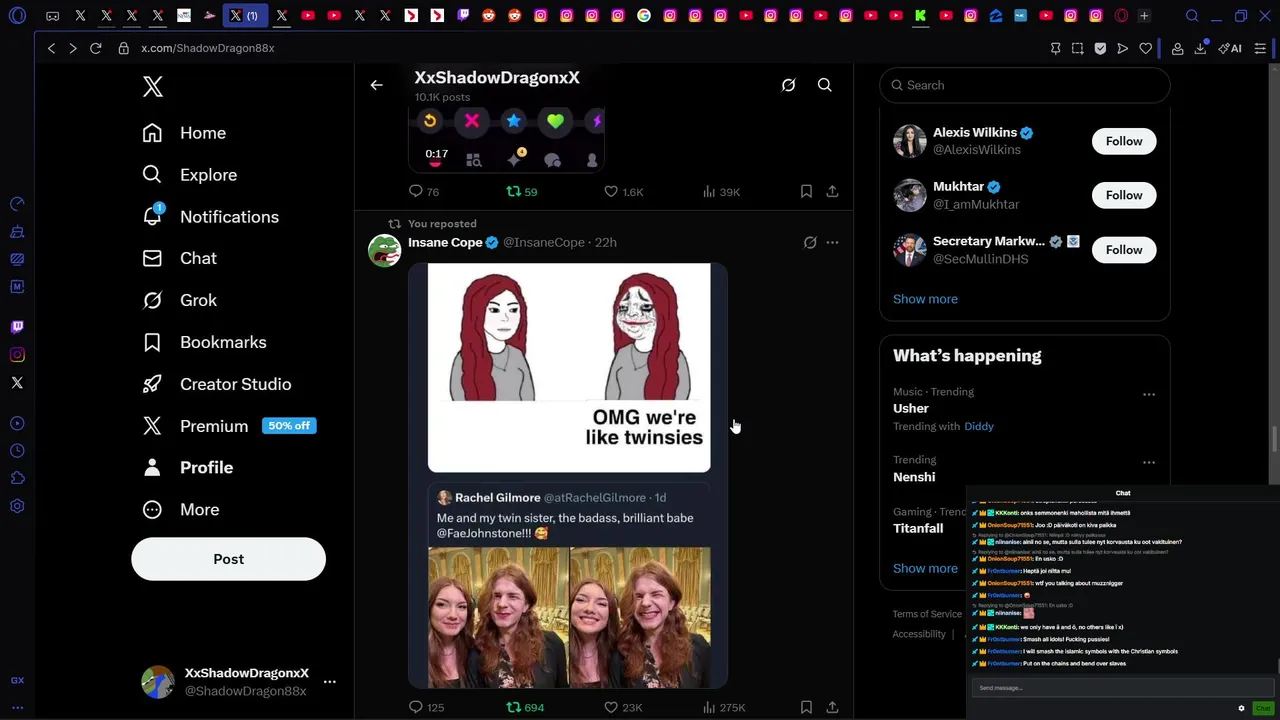Navigate to Home

[x=184, y=133]
